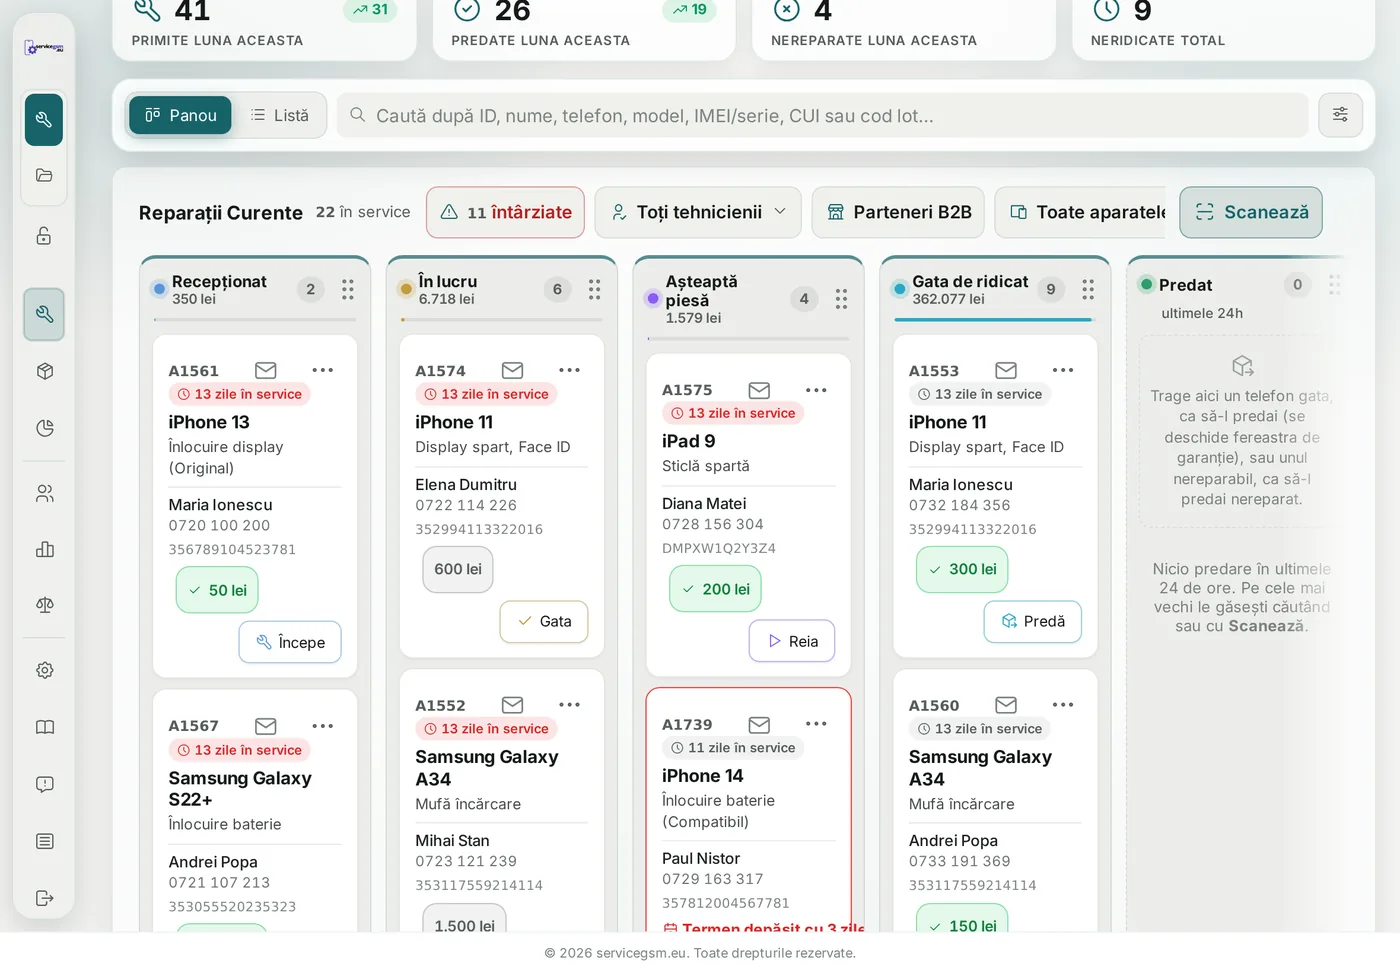Viewport: 1400px width, 973px height.
Task: Open the filter sliders button beside search
Action: coord(1340,115)
